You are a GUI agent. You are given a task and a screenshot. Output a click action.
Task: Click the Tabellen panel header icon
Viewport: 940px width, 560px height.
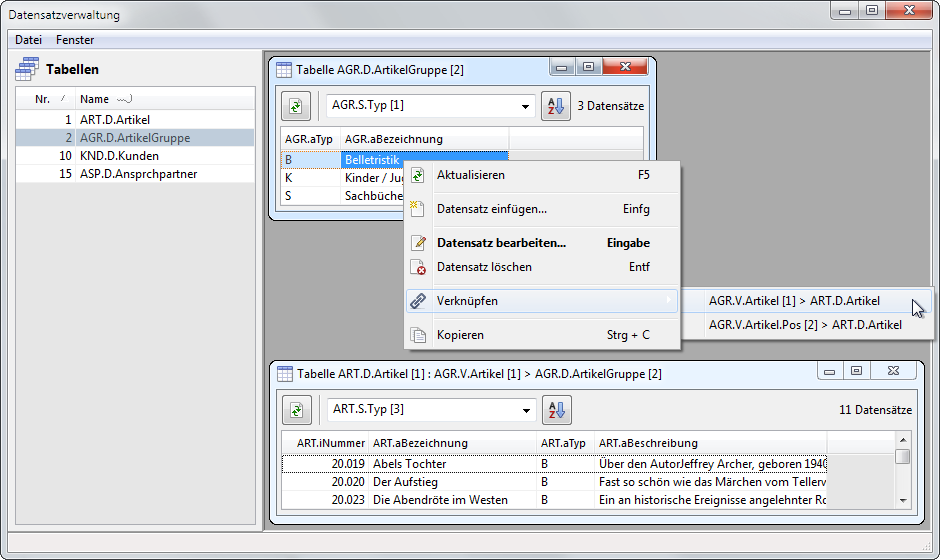pos(27,69)
